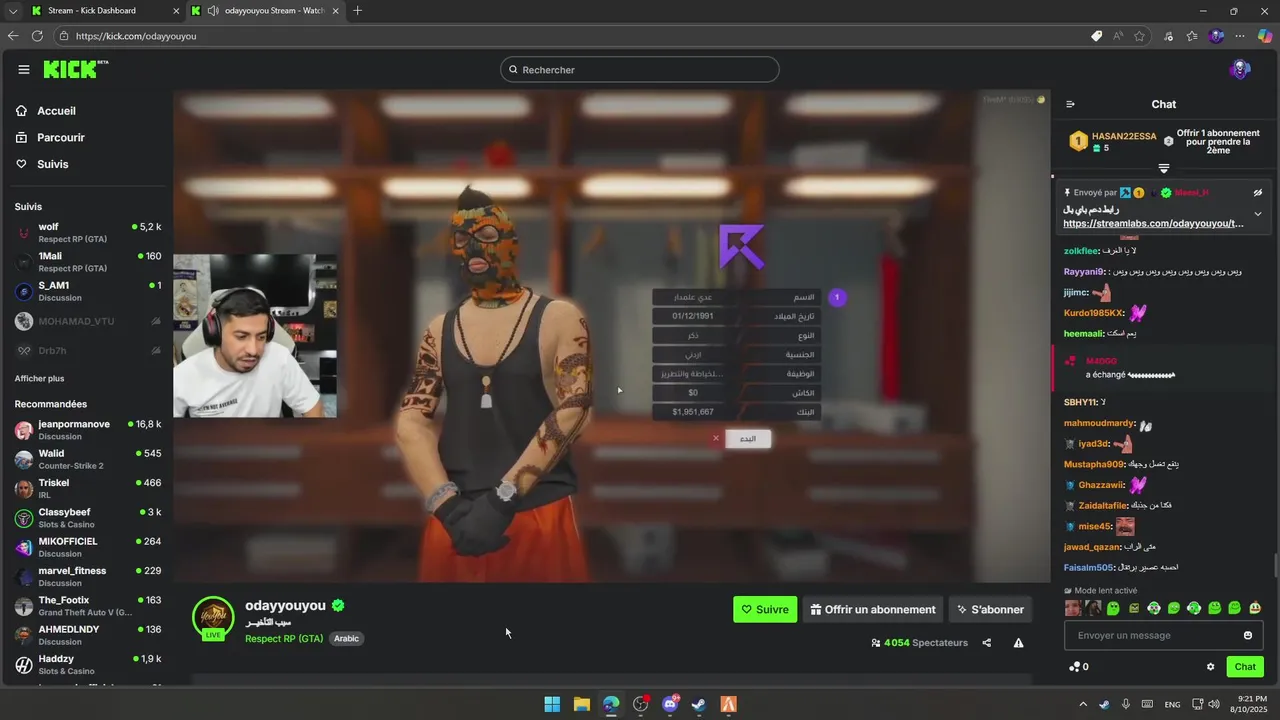
Task: Open jeanpormanove recommended channel
Action: click(88, 430)
